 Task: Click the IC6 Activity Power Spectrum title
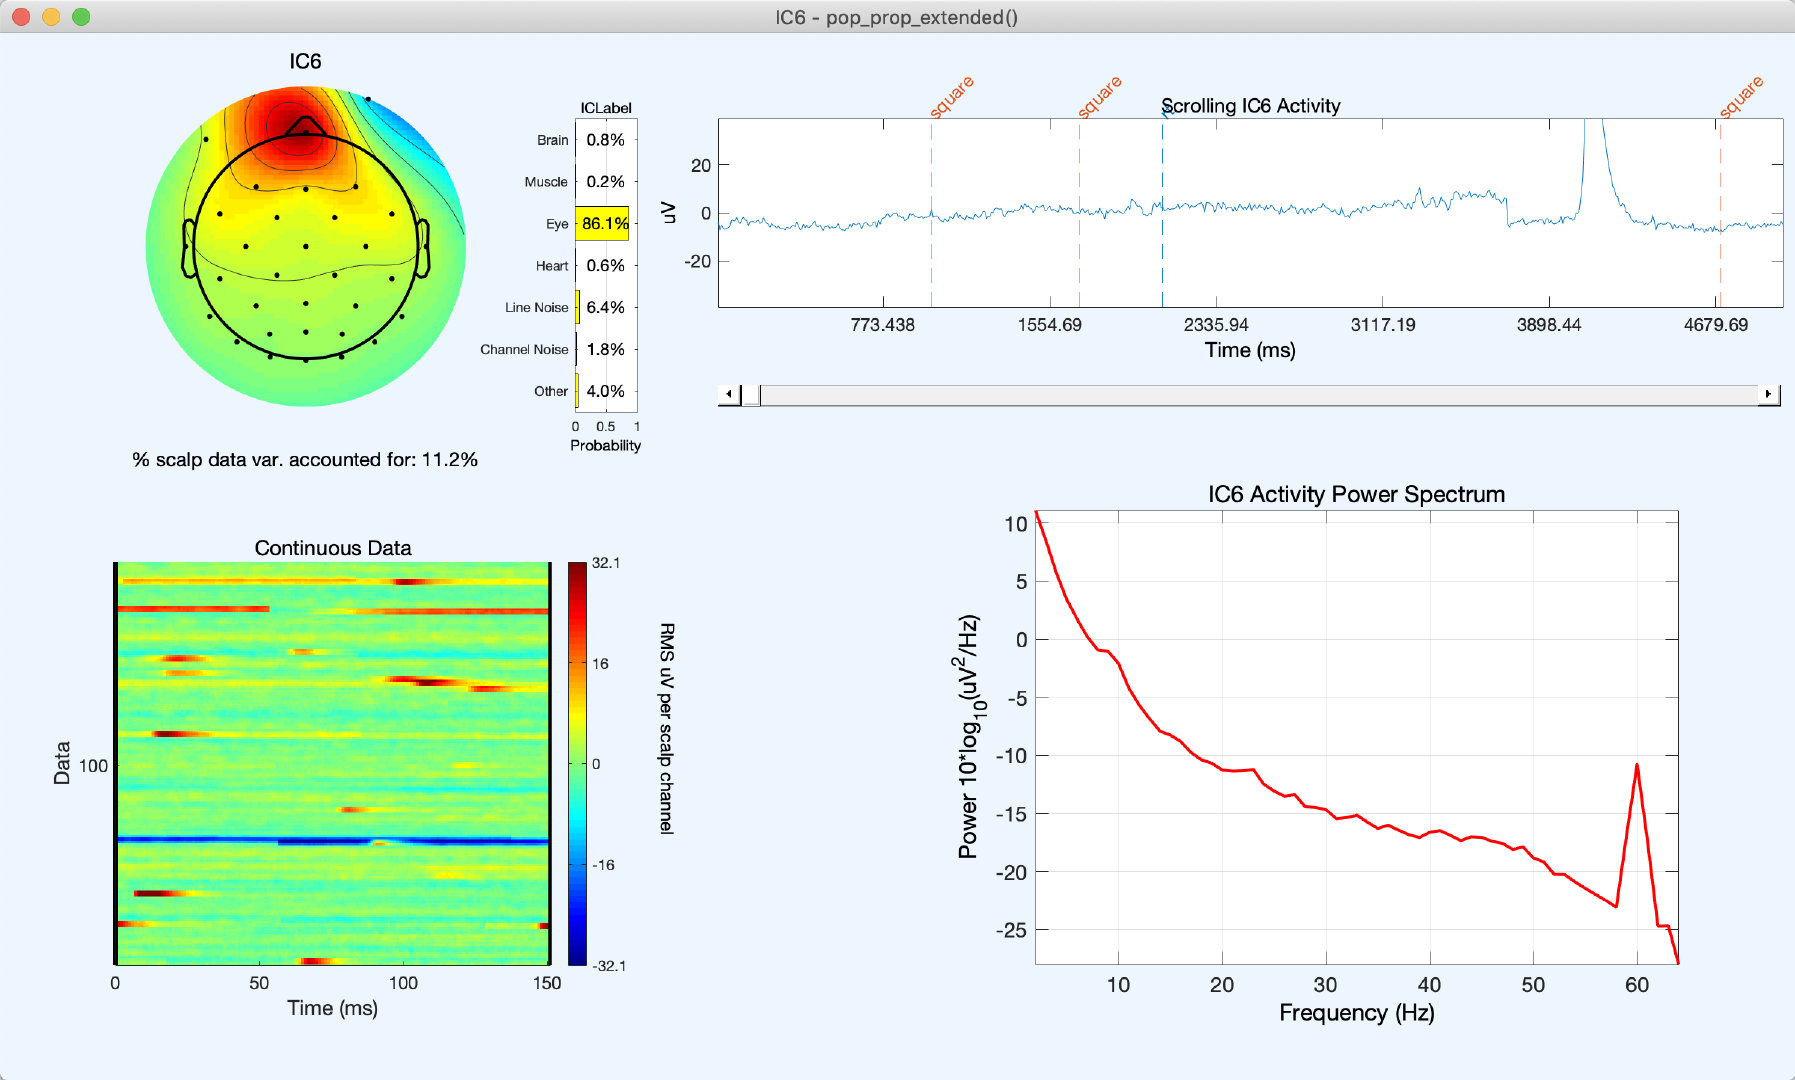point(1356,494)
